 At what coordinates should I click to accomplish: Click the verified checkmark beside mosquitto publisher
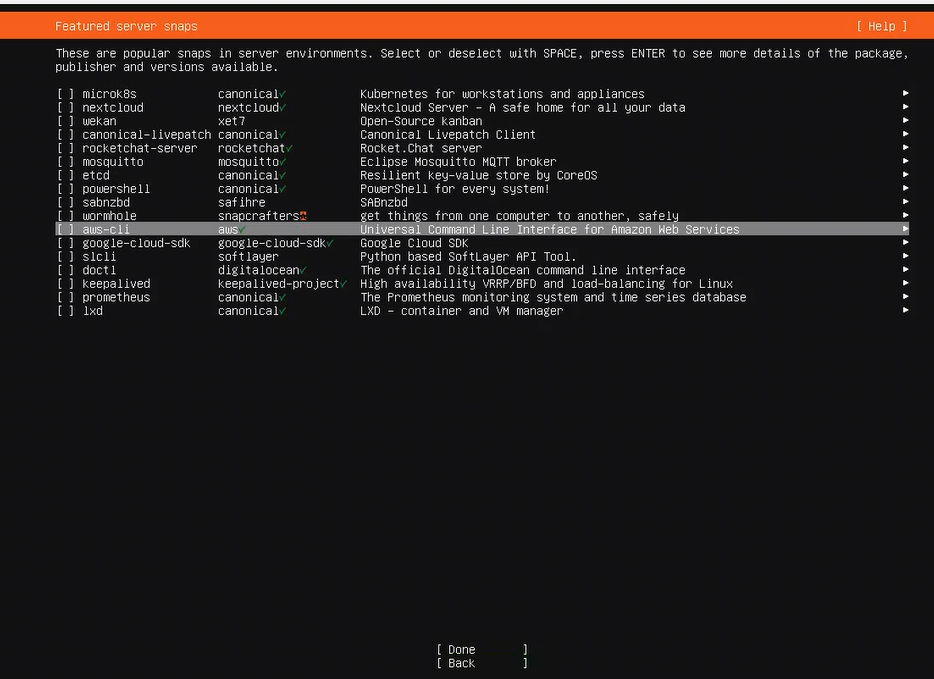coord(284,162)
